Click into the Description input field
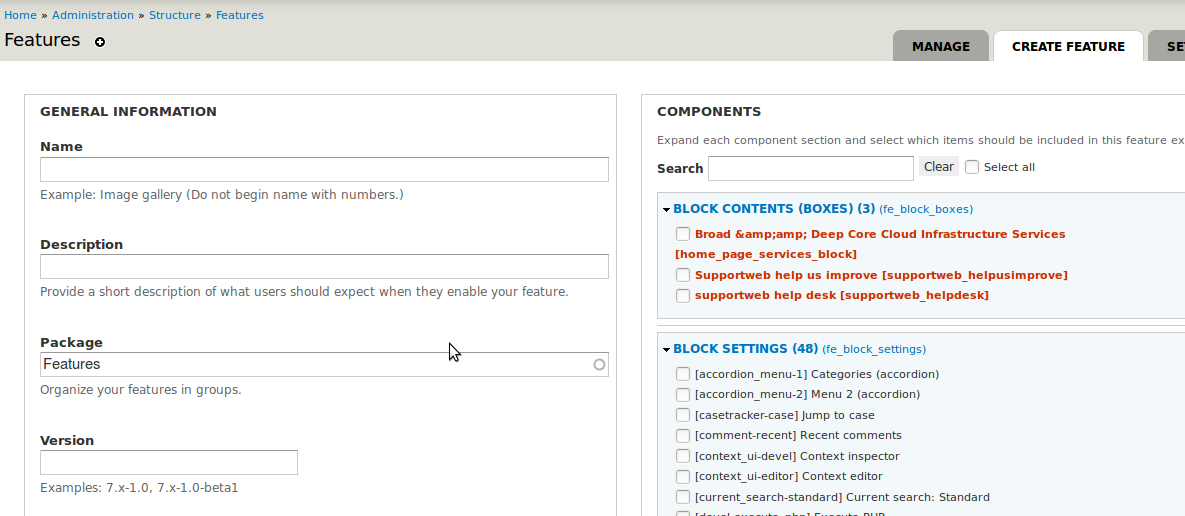 pos(324,267)
